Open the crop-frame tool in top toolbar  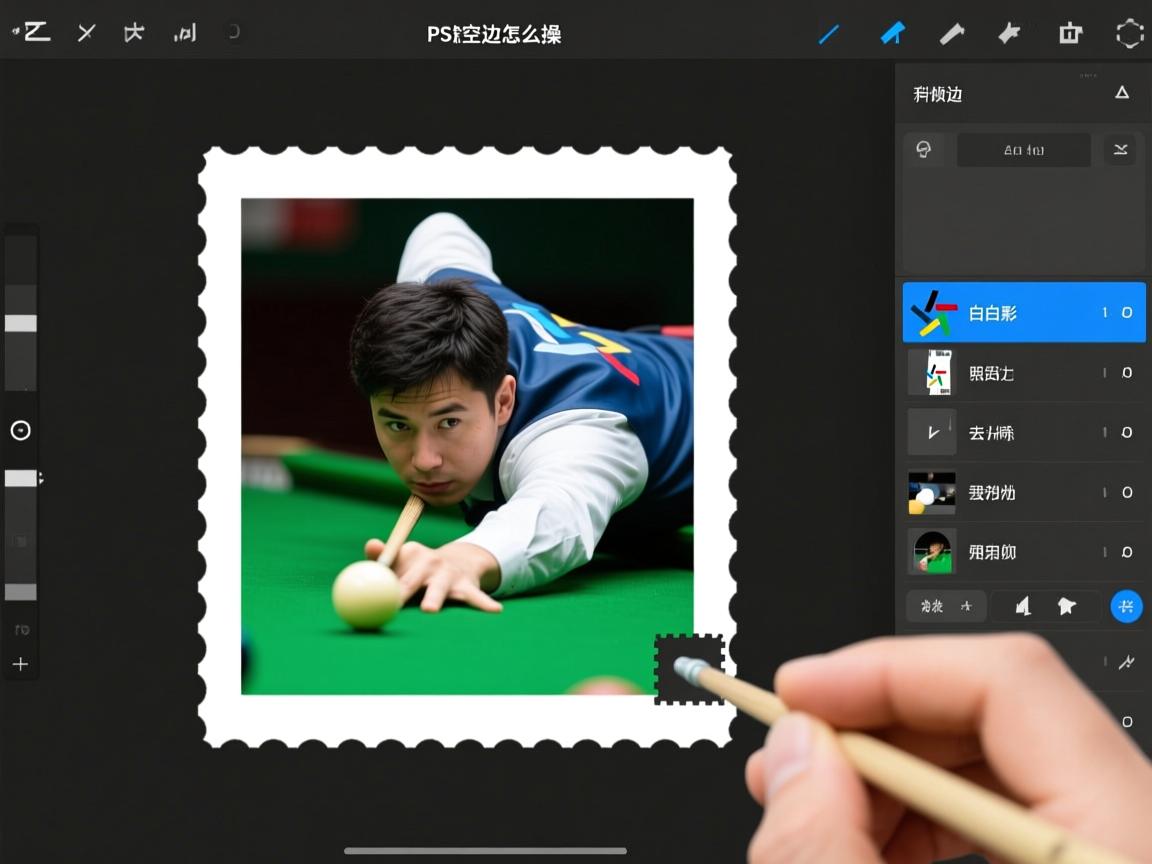pos(1070,34)
